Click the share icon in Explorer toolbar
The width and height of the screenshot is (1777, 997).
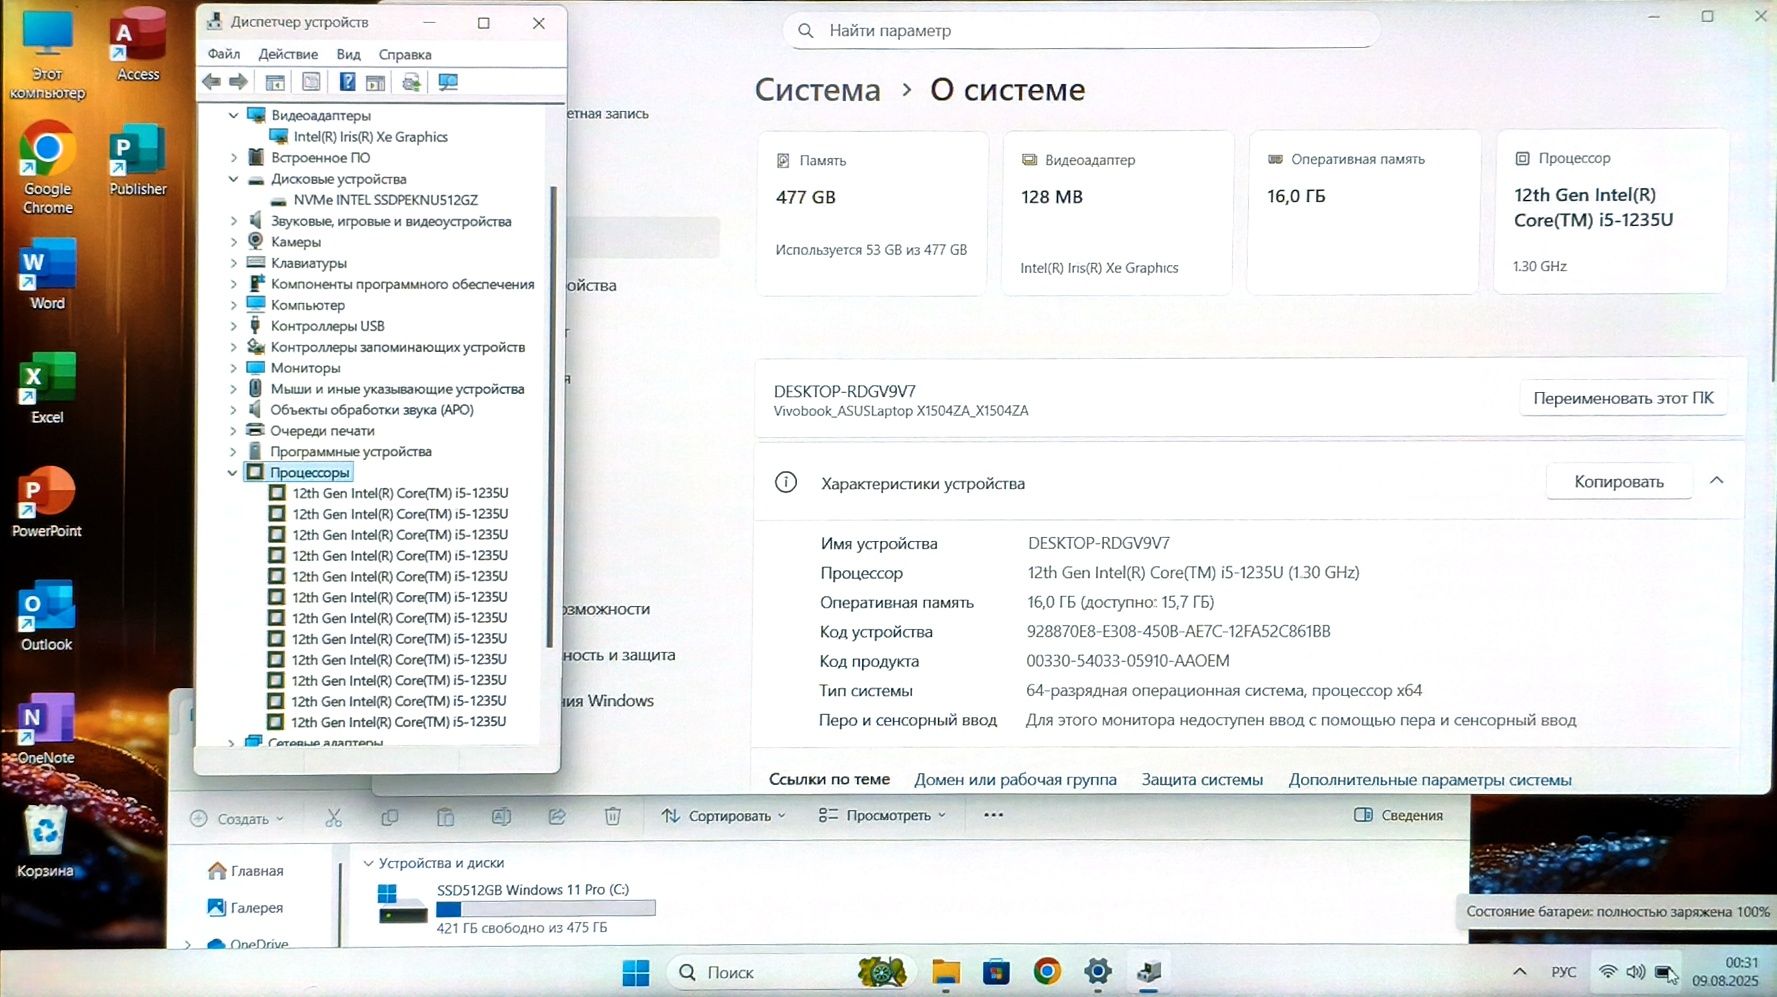557,817
